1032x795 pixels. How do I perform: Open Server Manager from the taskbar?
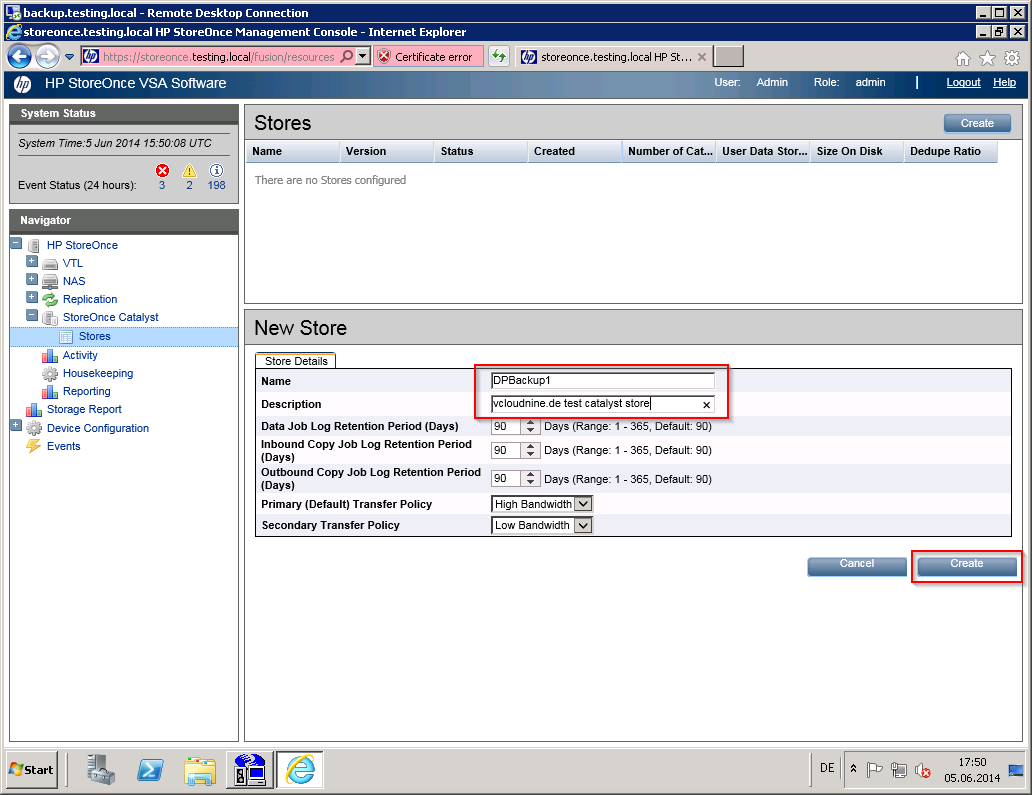tap(101, 769)
